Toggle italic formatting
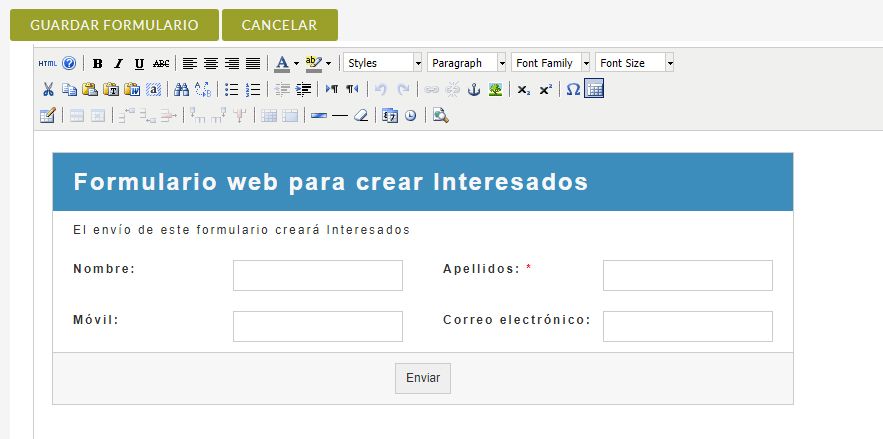The width and height of the screenshot is (883, 439). pyautogui.click(x=118, y=63)
